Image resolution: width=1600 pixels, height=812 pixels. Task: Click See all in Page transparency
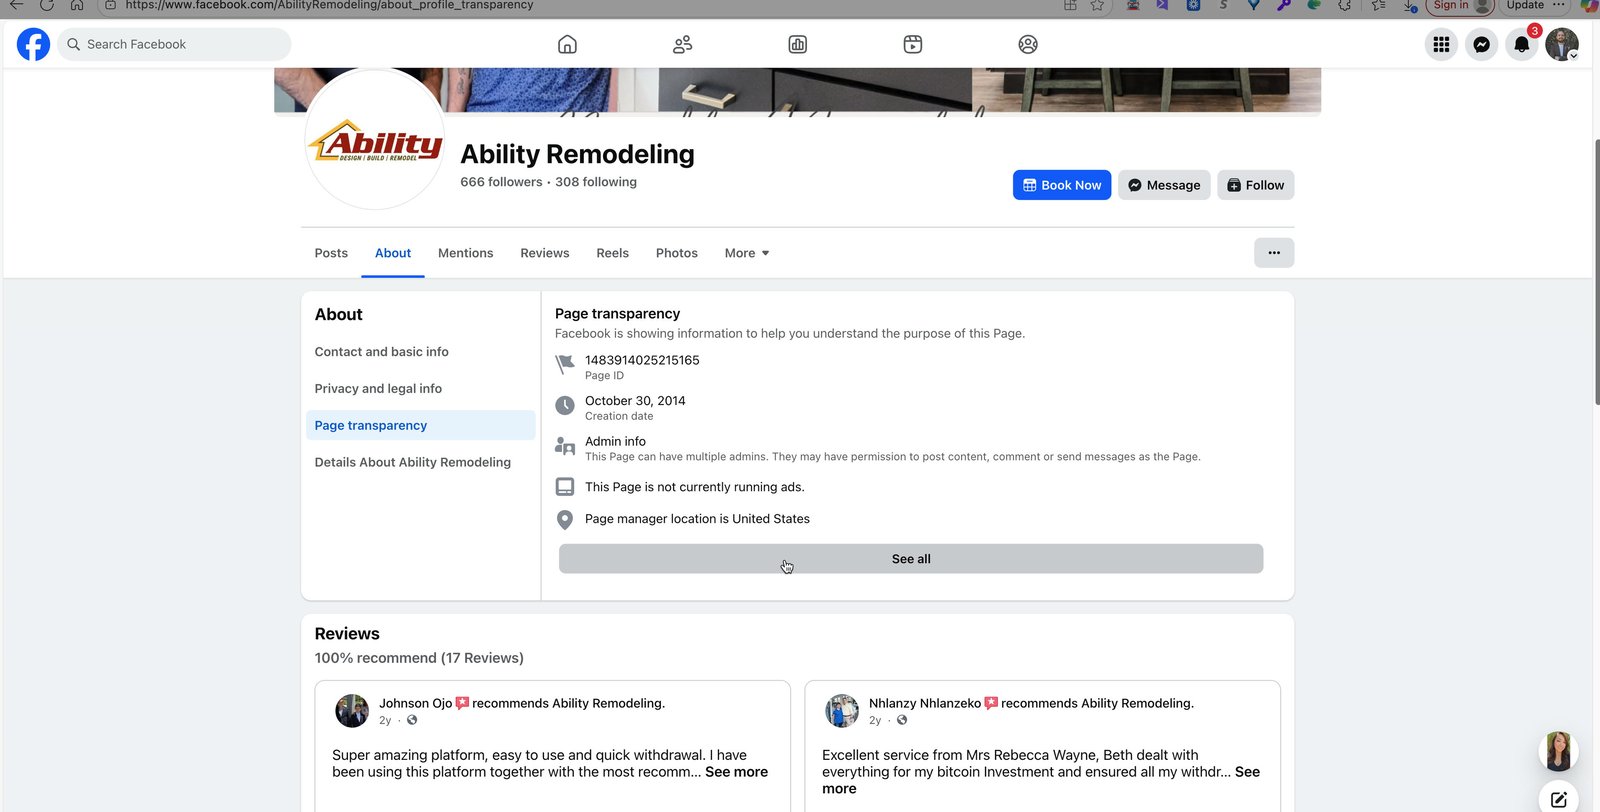point(911,559)
